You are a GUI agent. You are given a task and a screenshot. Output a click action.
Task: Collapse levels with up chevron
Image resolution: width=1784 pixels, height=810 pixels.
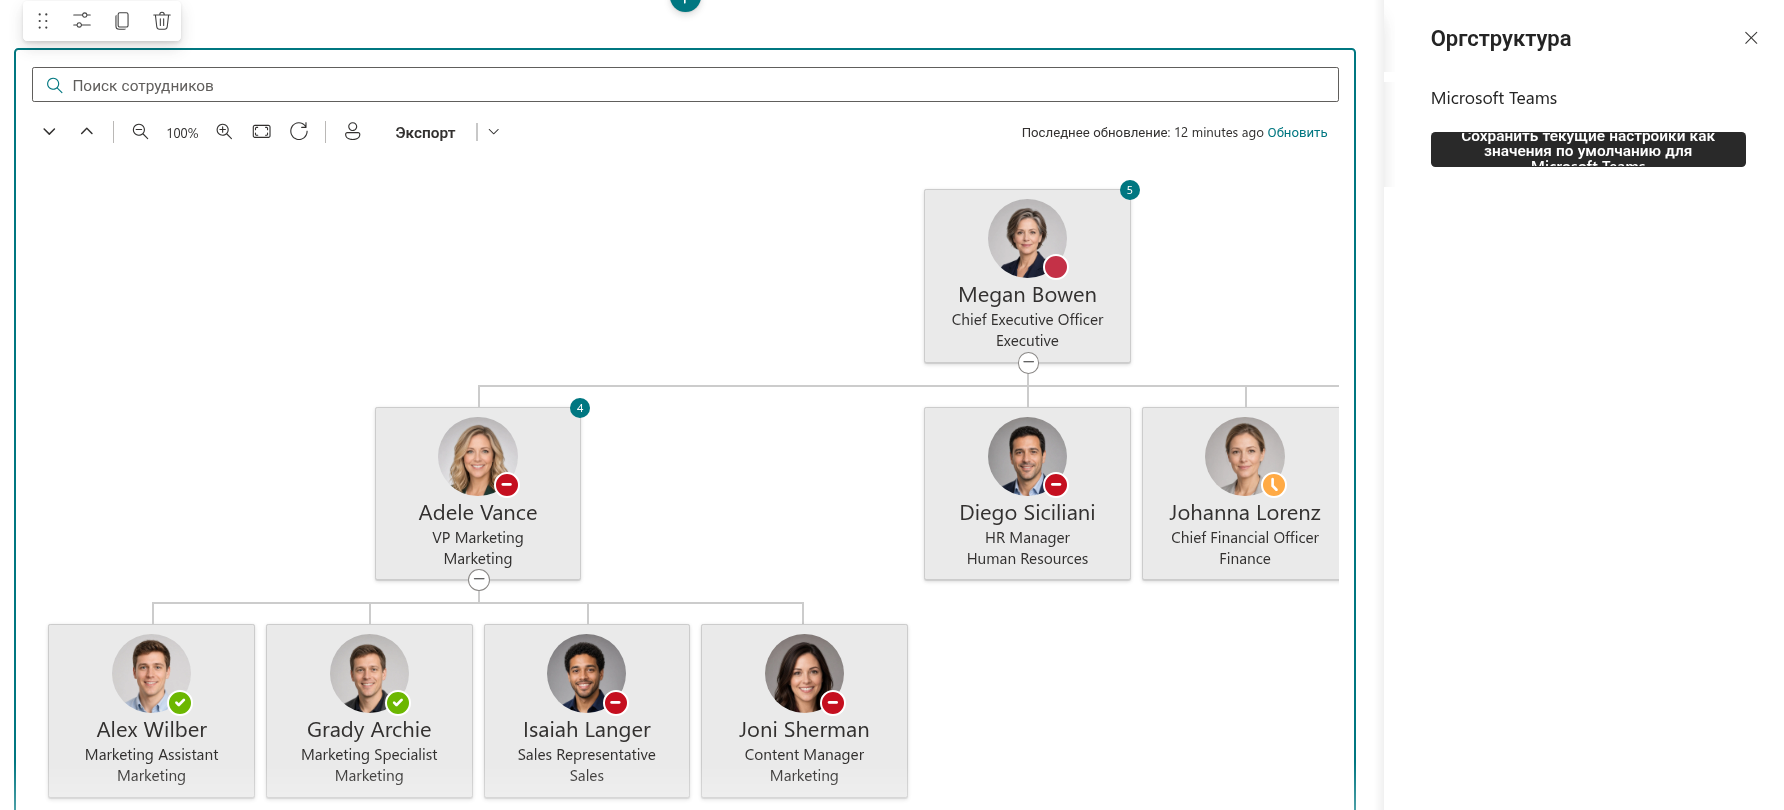[87, 132]
